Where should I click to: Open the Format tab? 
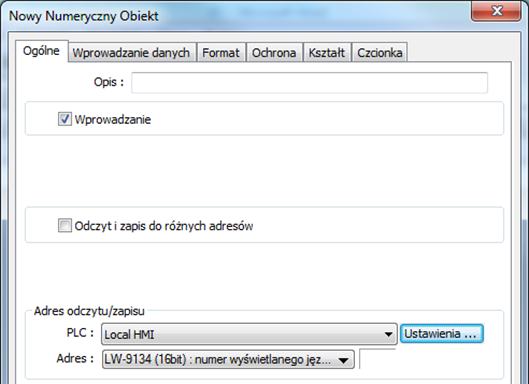(x=221, y=53)
